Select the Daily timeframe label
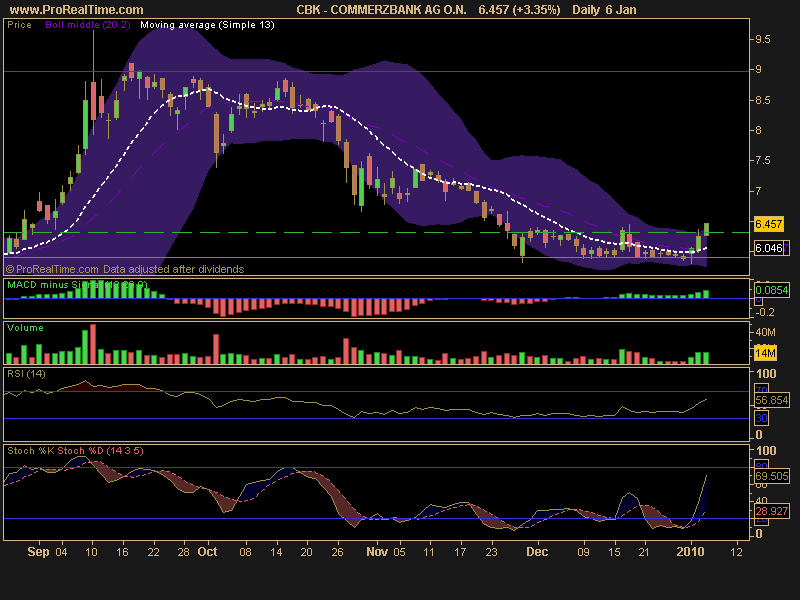 [593, 9]
